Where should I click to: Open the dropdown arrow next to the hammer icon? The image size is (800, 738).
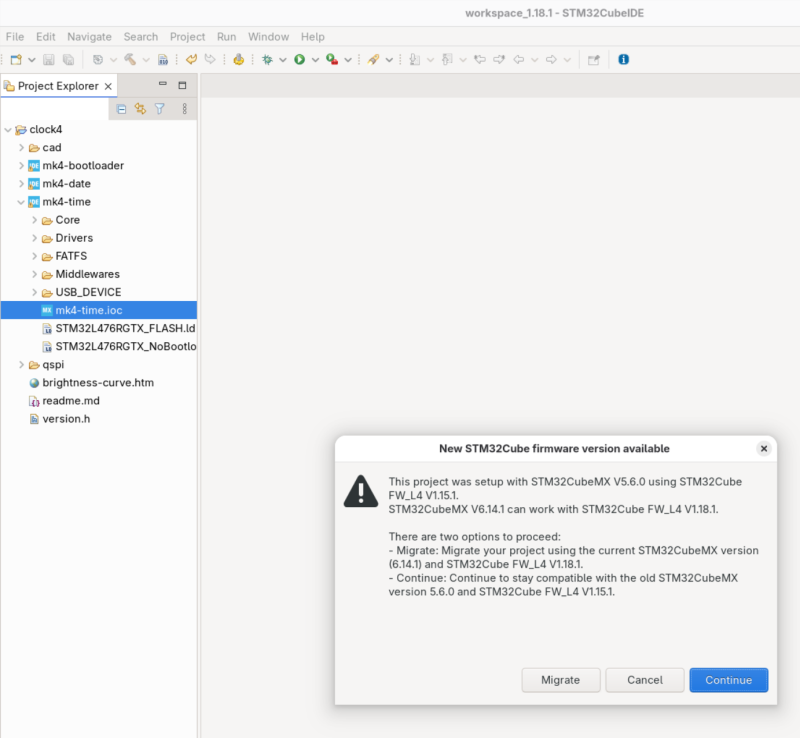146,60
